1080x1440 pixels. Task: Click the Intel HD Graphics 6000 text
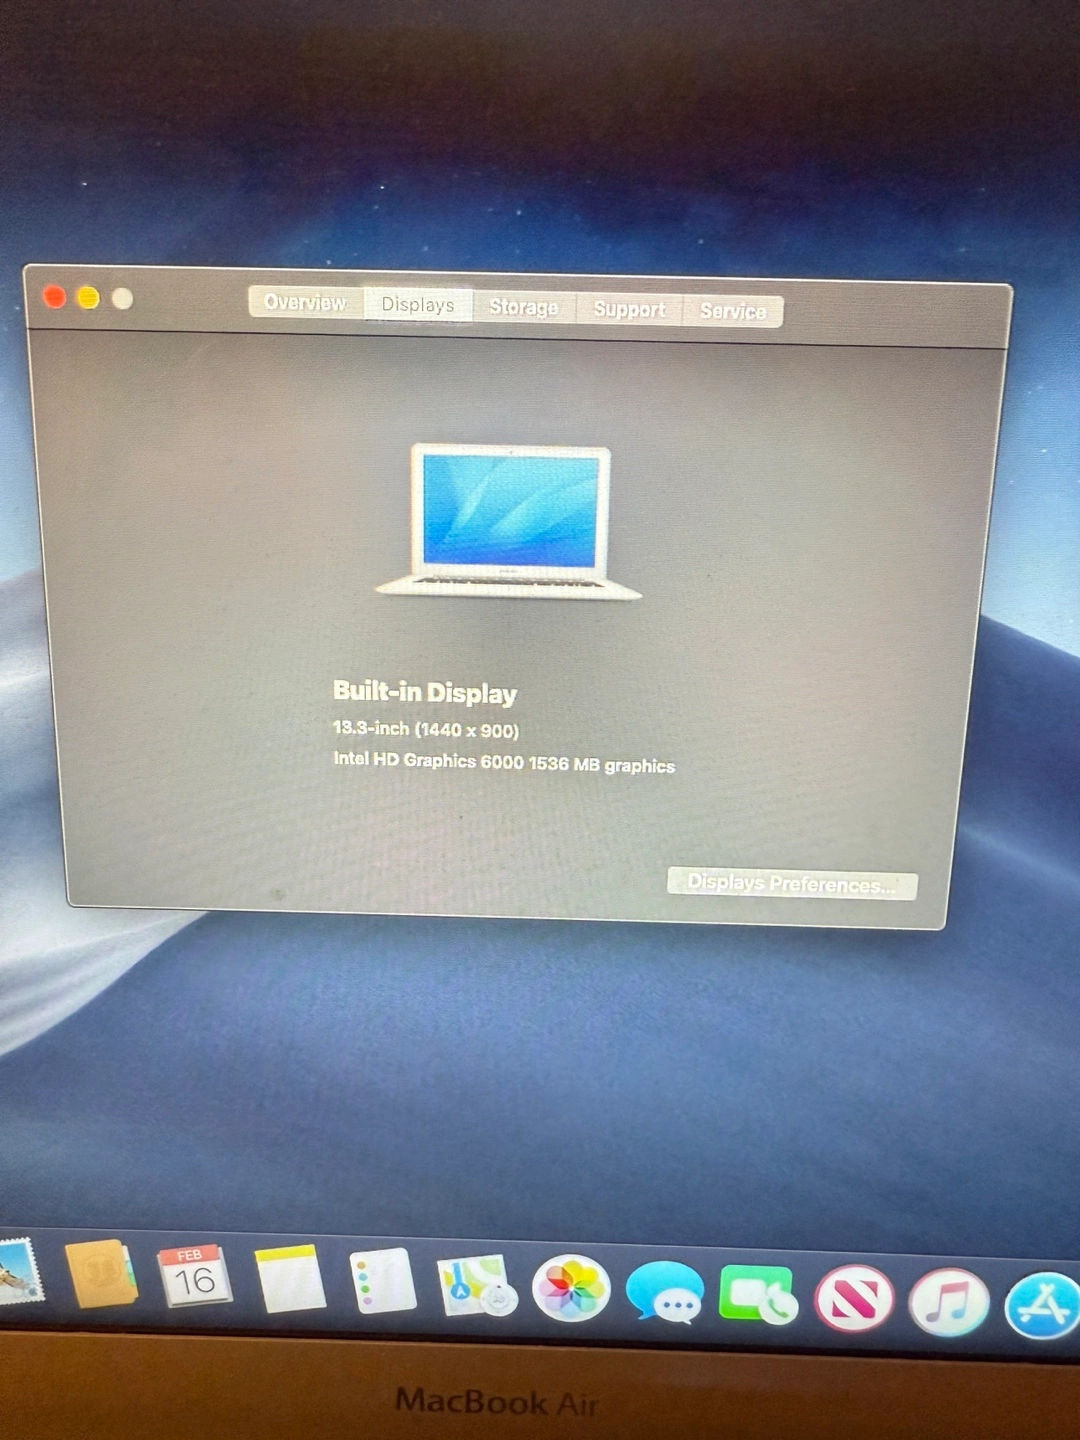pos(428,761)
